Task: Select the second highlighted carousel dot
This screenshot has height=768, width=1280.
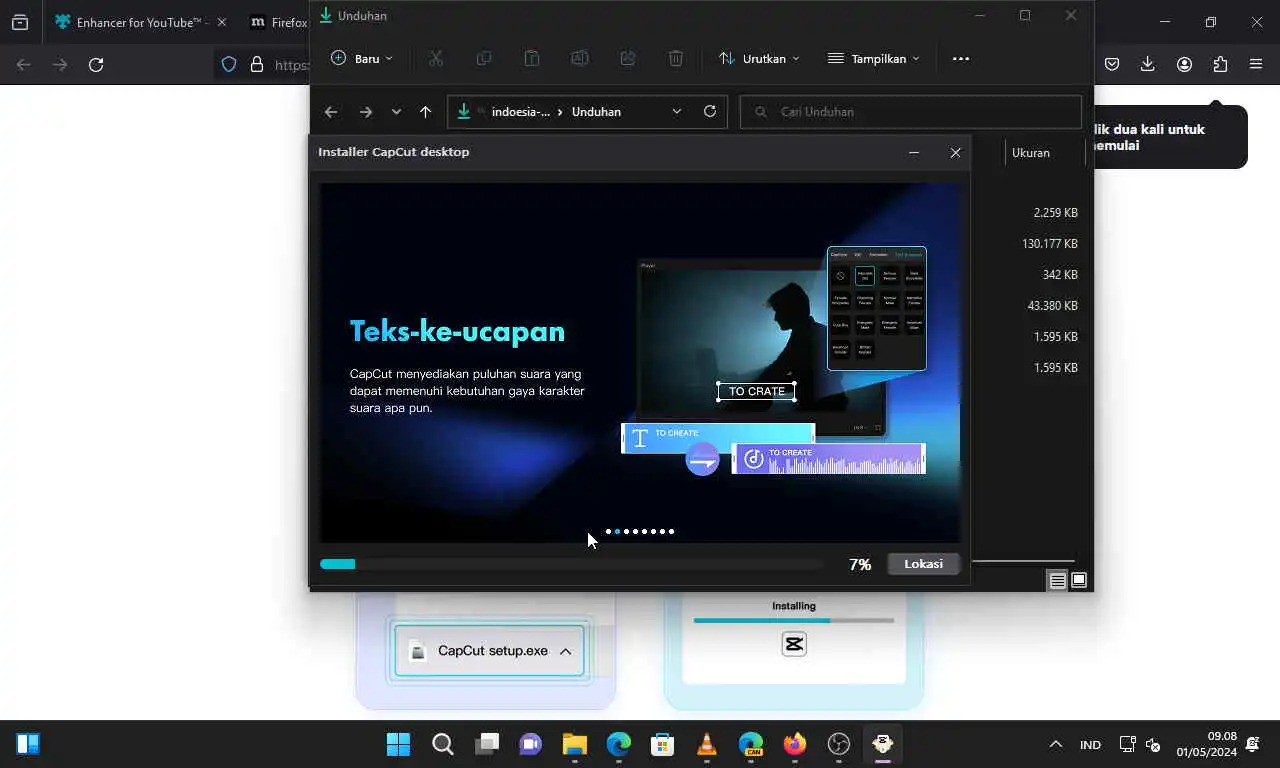Action: 617,532
